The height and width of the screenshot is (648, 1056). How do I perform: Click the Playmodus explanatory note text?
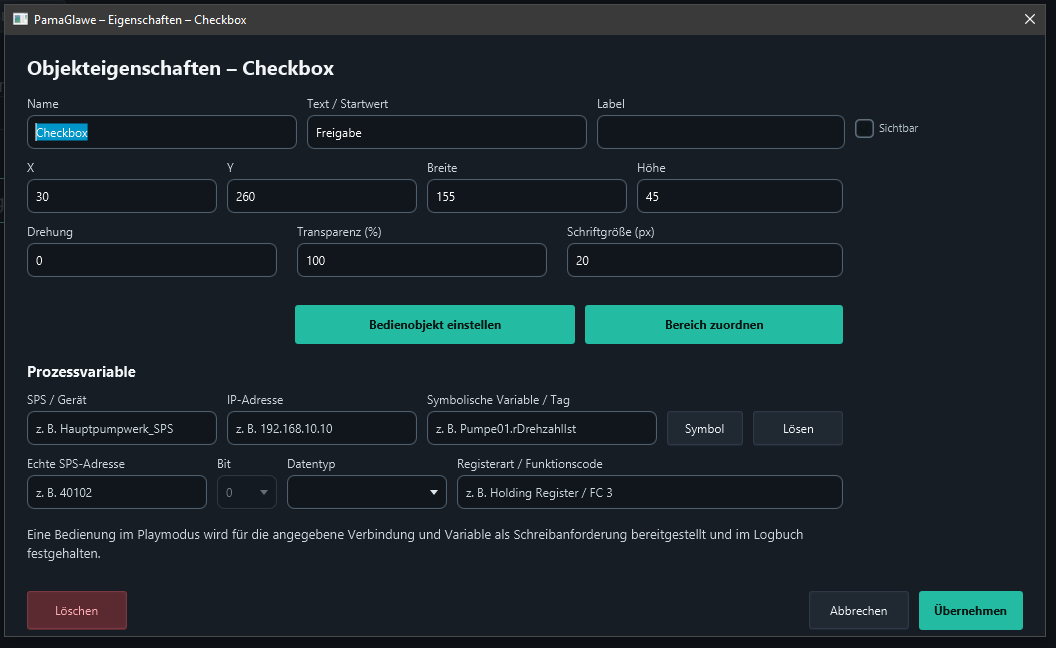pyautogui.click(x=415, y=544)
